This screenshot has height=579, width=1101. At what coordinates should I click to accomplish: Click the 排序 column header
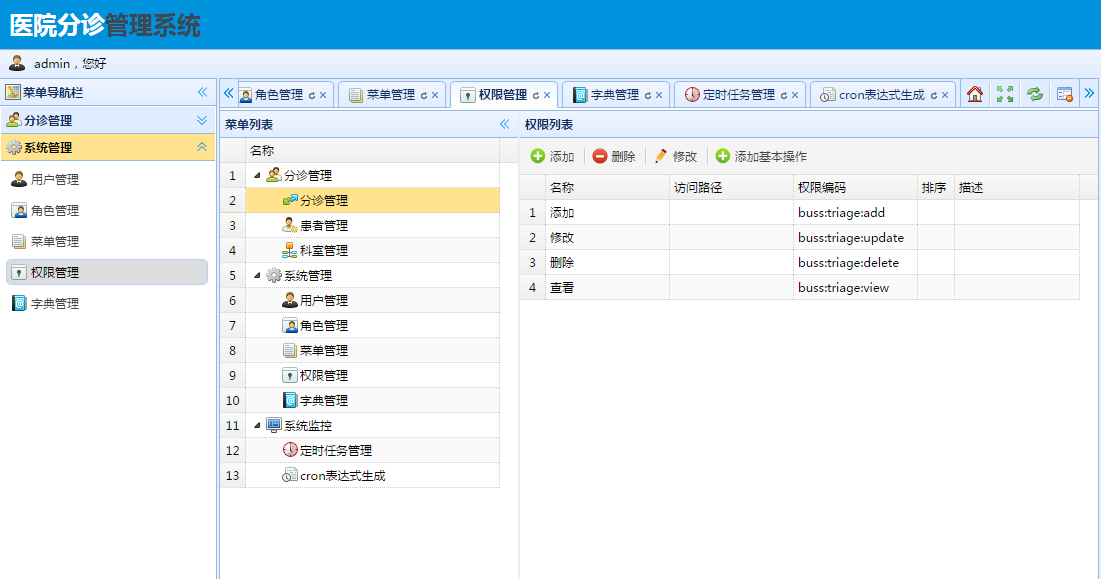[936, 187]
